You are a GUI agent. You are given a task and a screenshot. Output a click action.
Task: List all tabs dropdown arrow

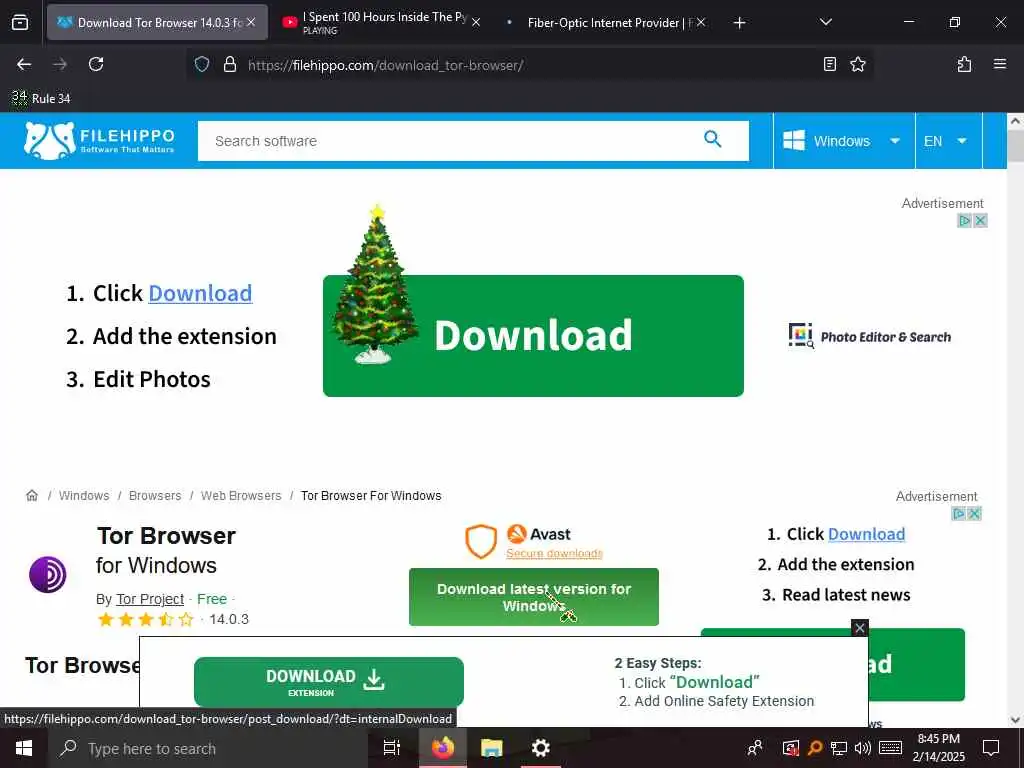pyautogui.click(x=825, y=22)
